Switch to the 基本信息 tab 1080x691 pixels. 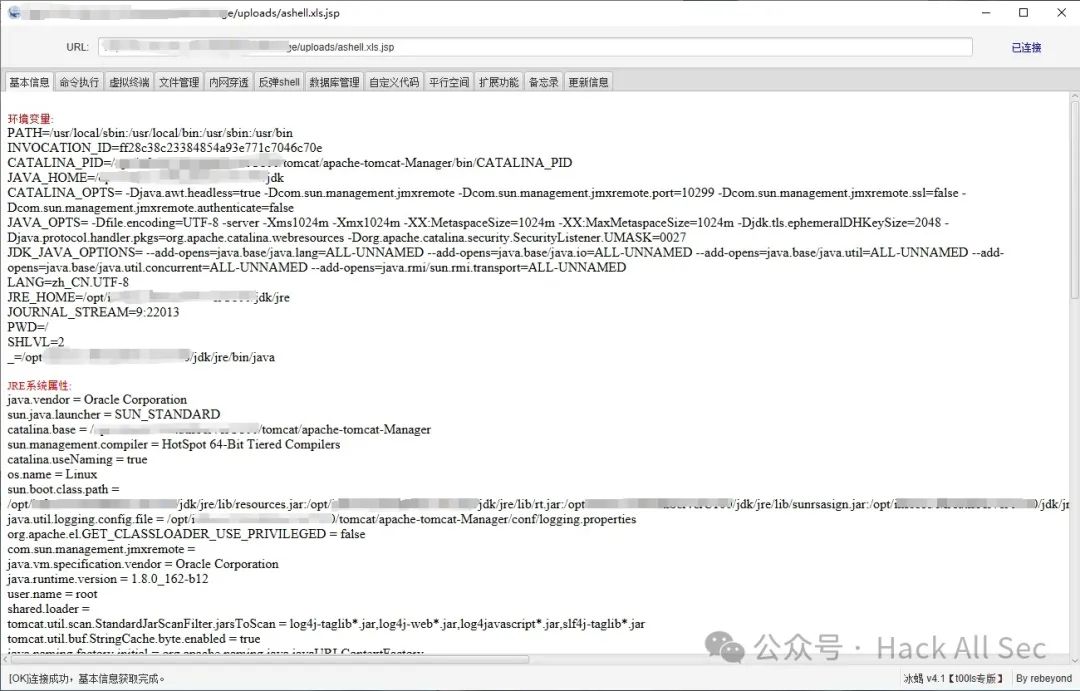click(x=29, y=82)
